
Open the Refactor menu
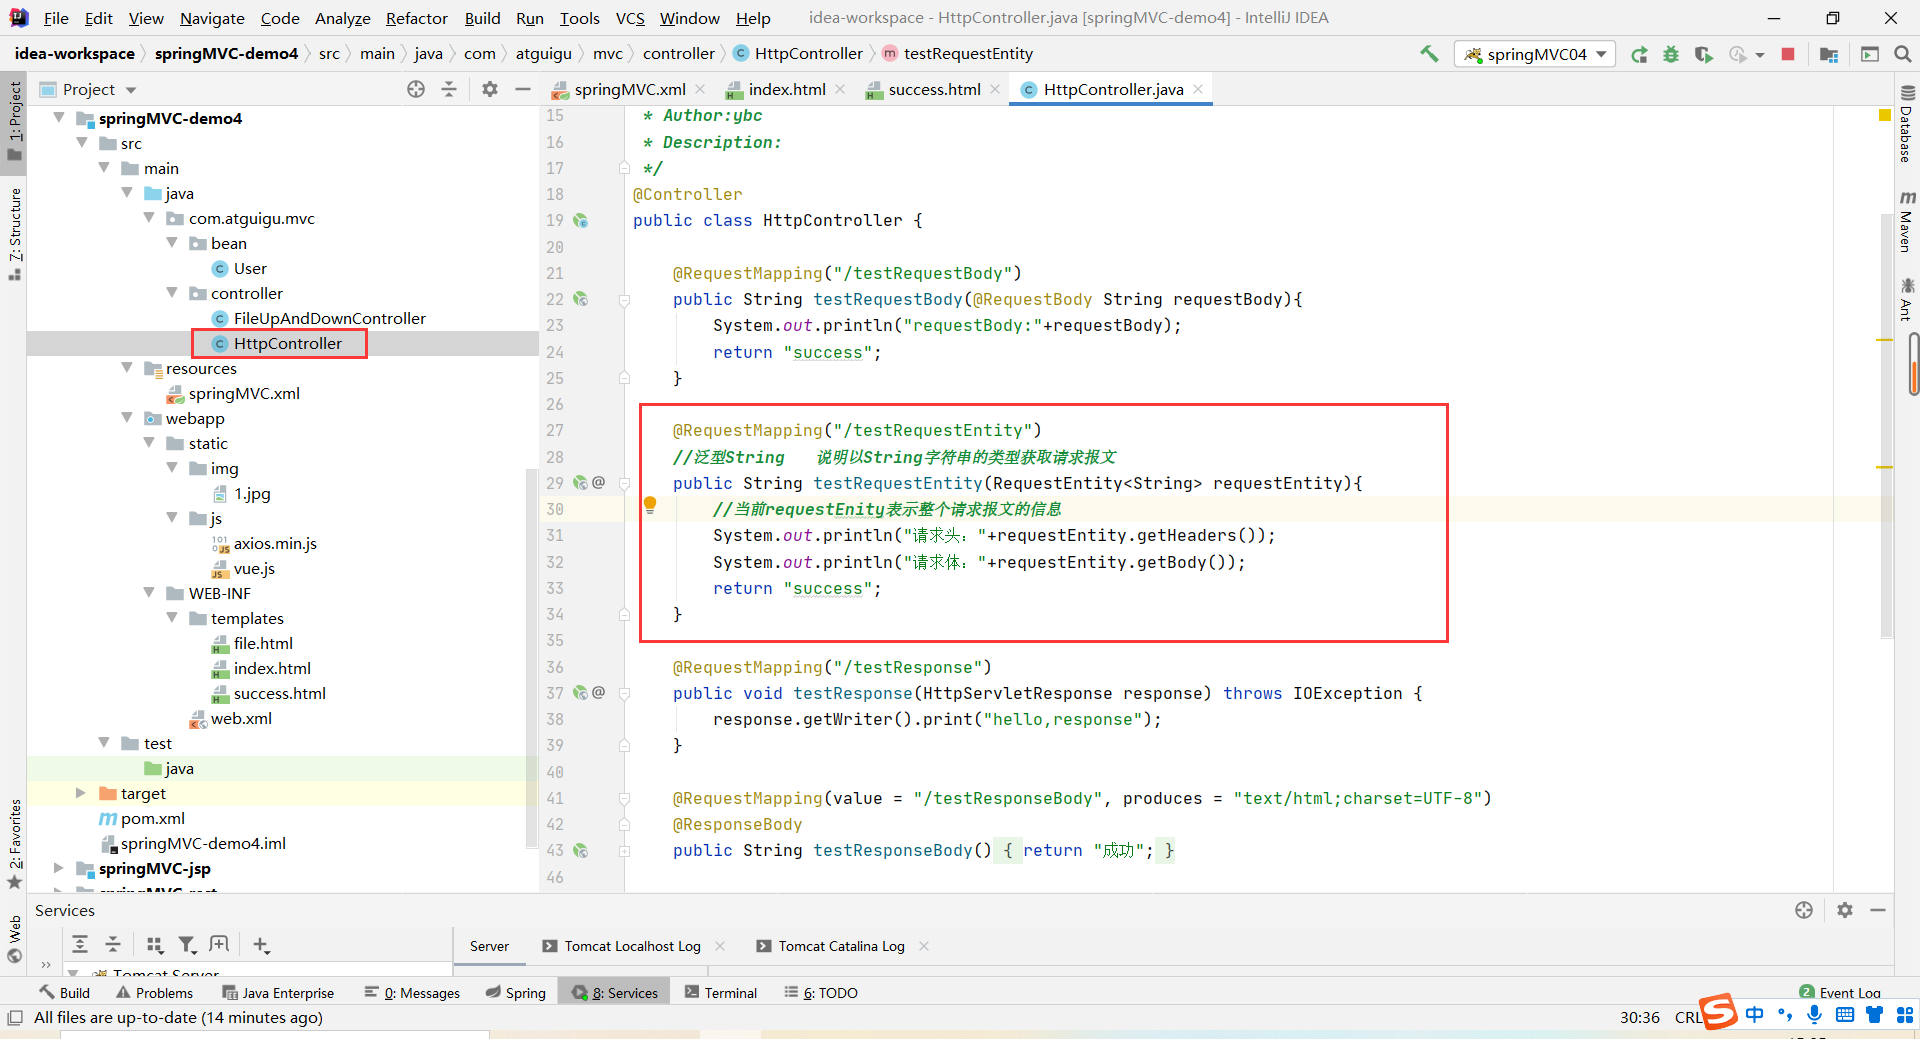(416, 18)
